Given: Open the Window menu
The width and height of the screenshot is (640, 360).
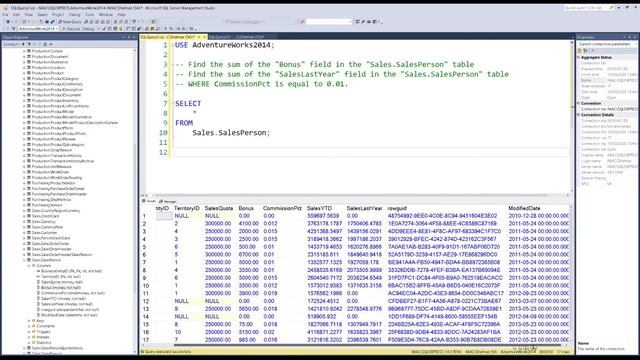Looking at the screenshot, I should (106, 15).
